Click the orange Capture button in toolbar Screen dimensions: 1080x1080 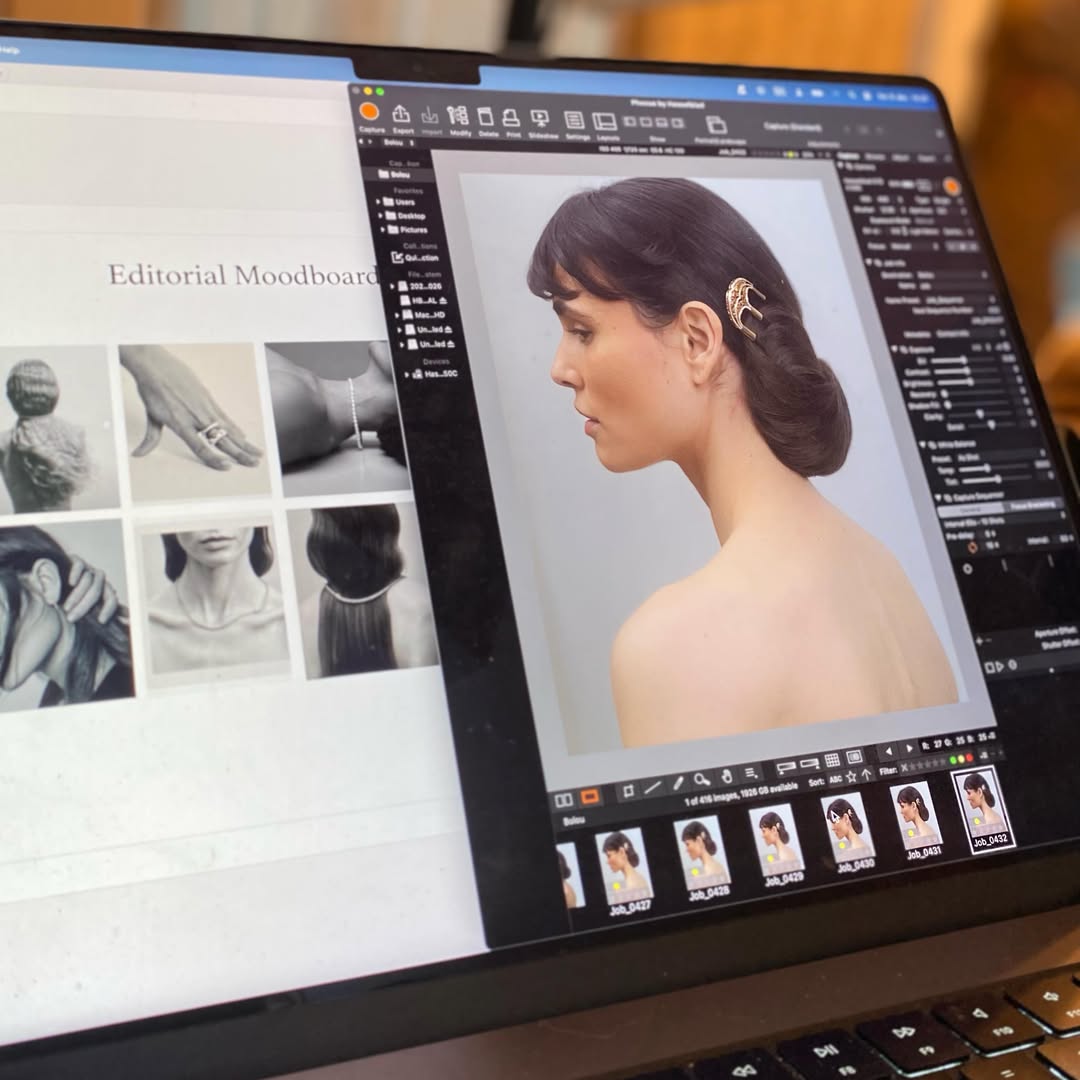[x=370, y=112]
